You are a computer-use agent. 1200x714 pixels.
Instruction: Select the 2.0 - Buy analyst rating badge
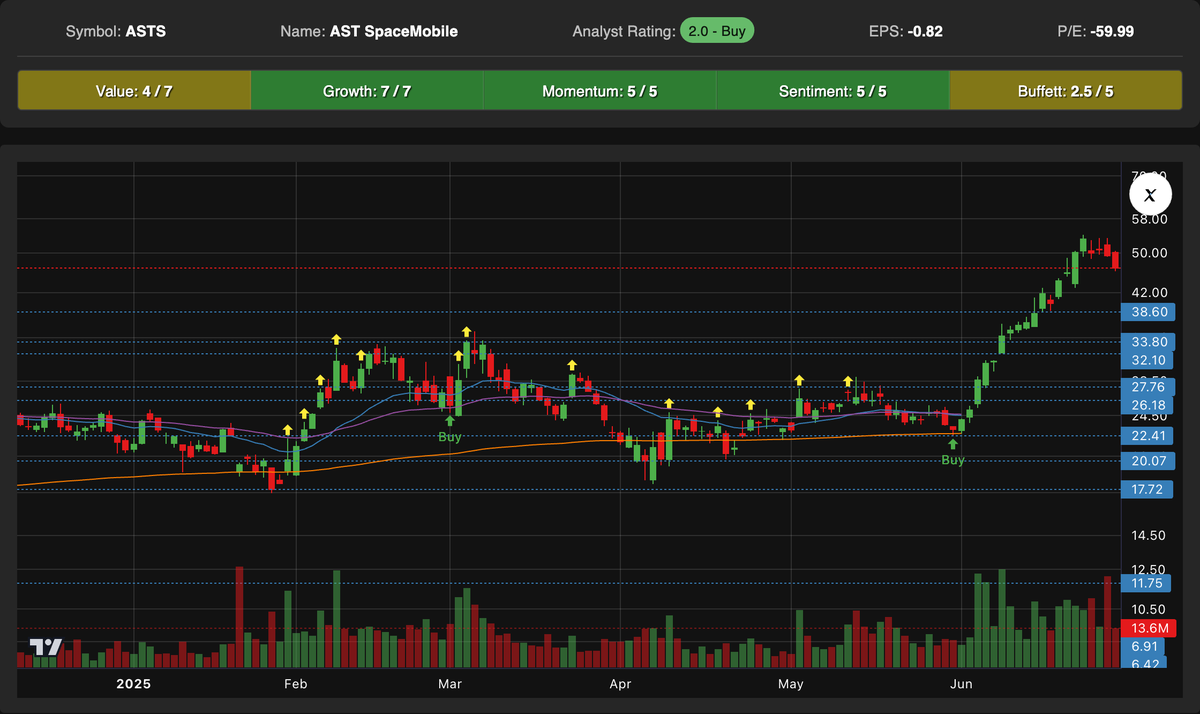coord(717,31)
